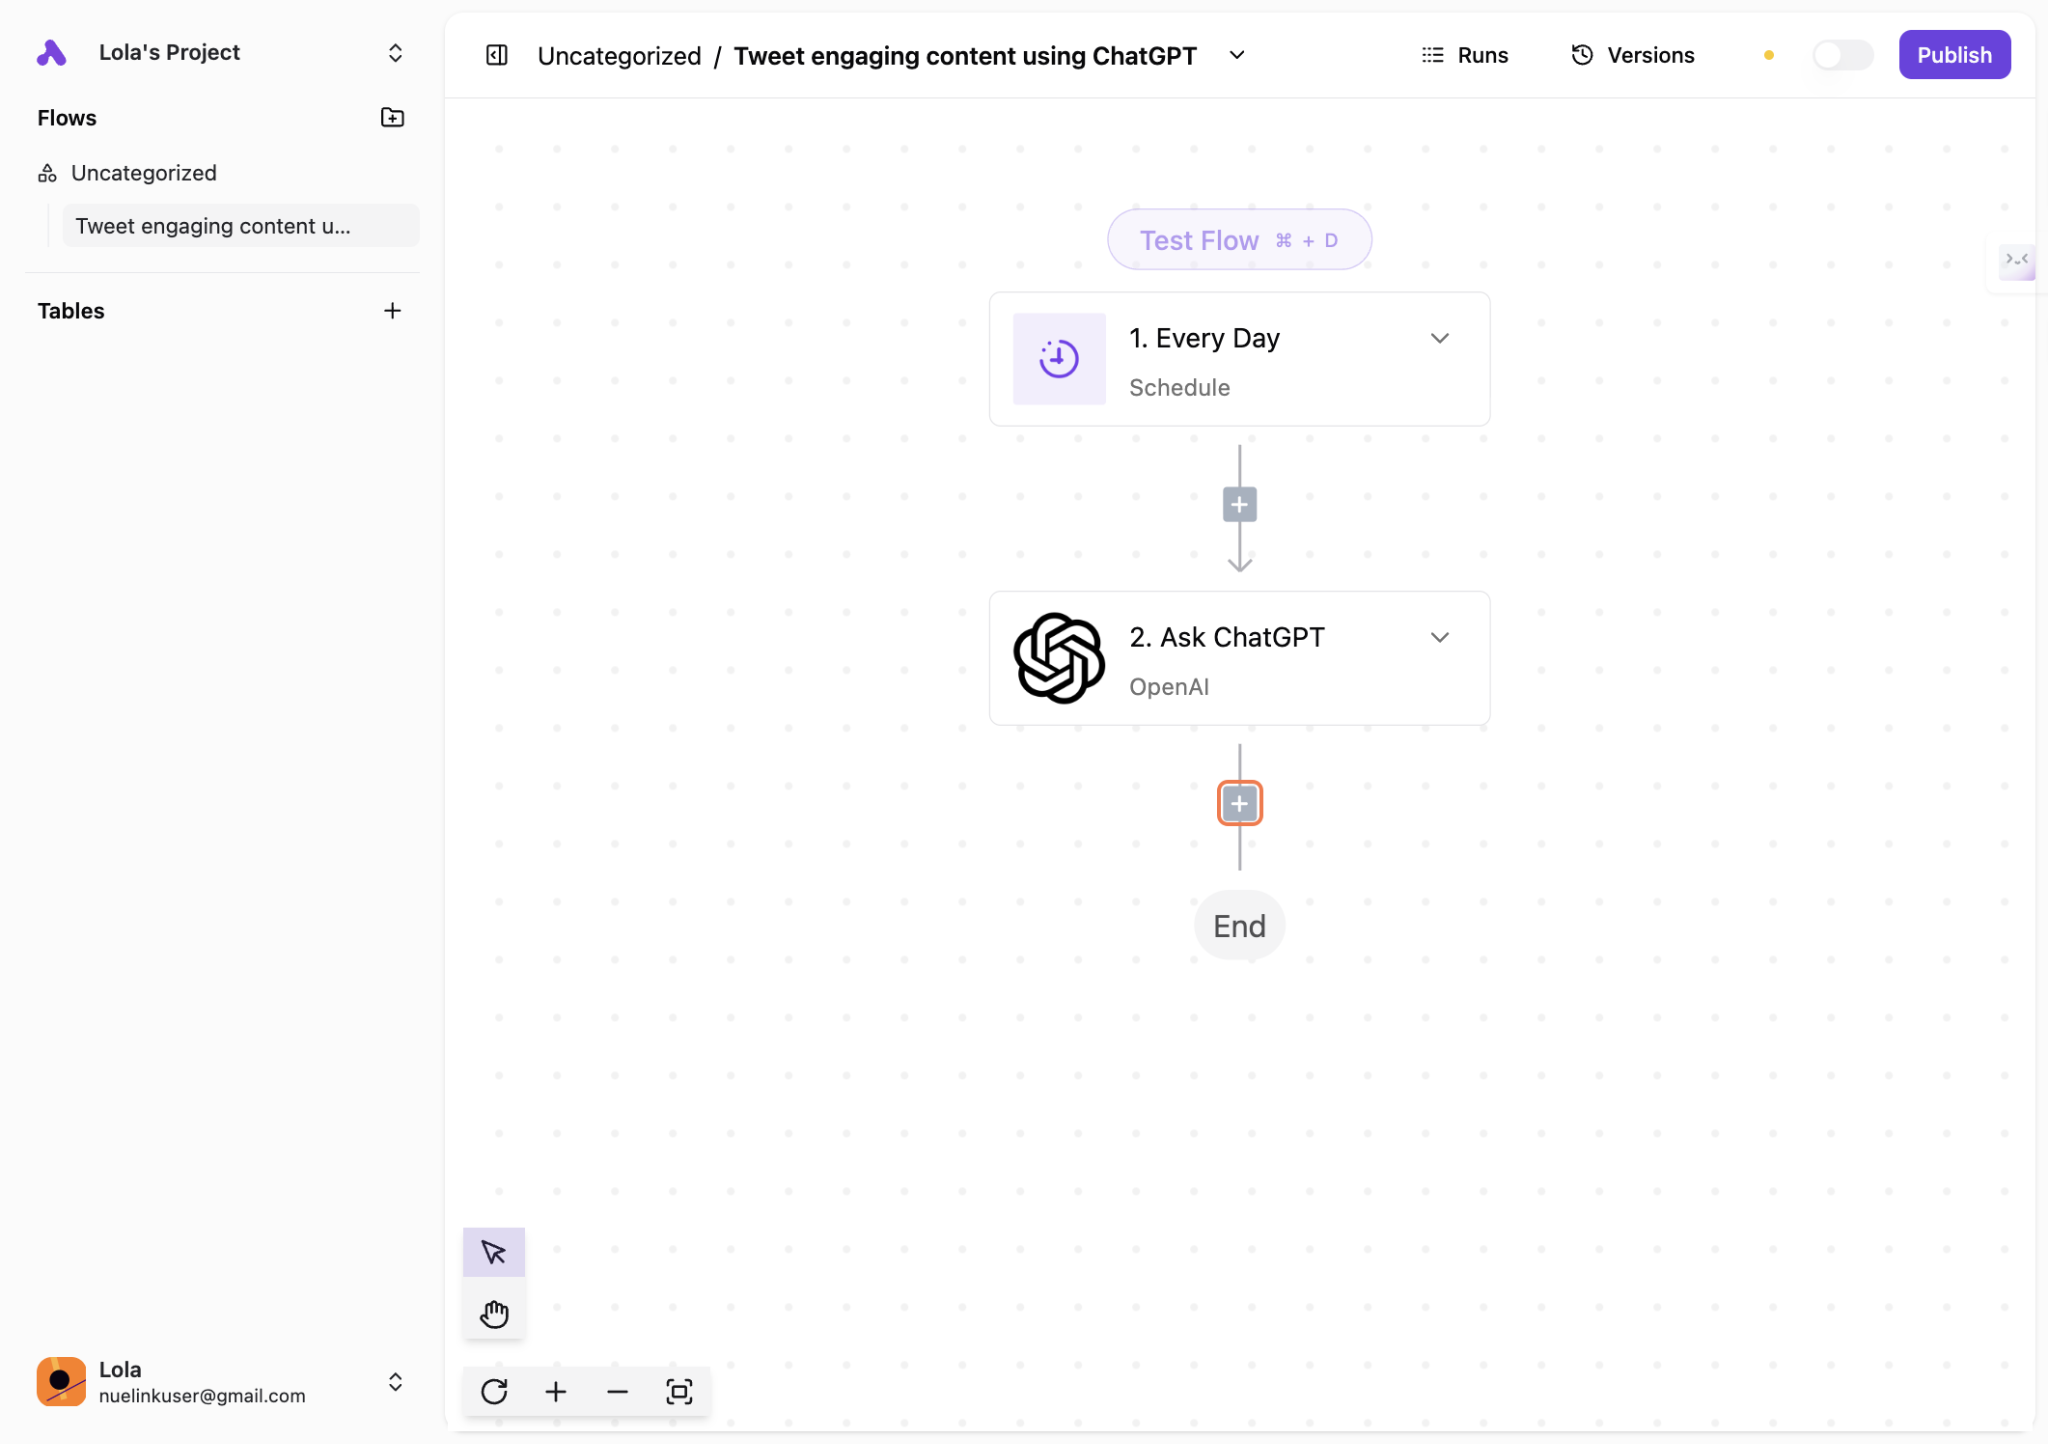Select the pointer cursor tool
Screen dimensions: 2048x1444
pos(494,1252)
